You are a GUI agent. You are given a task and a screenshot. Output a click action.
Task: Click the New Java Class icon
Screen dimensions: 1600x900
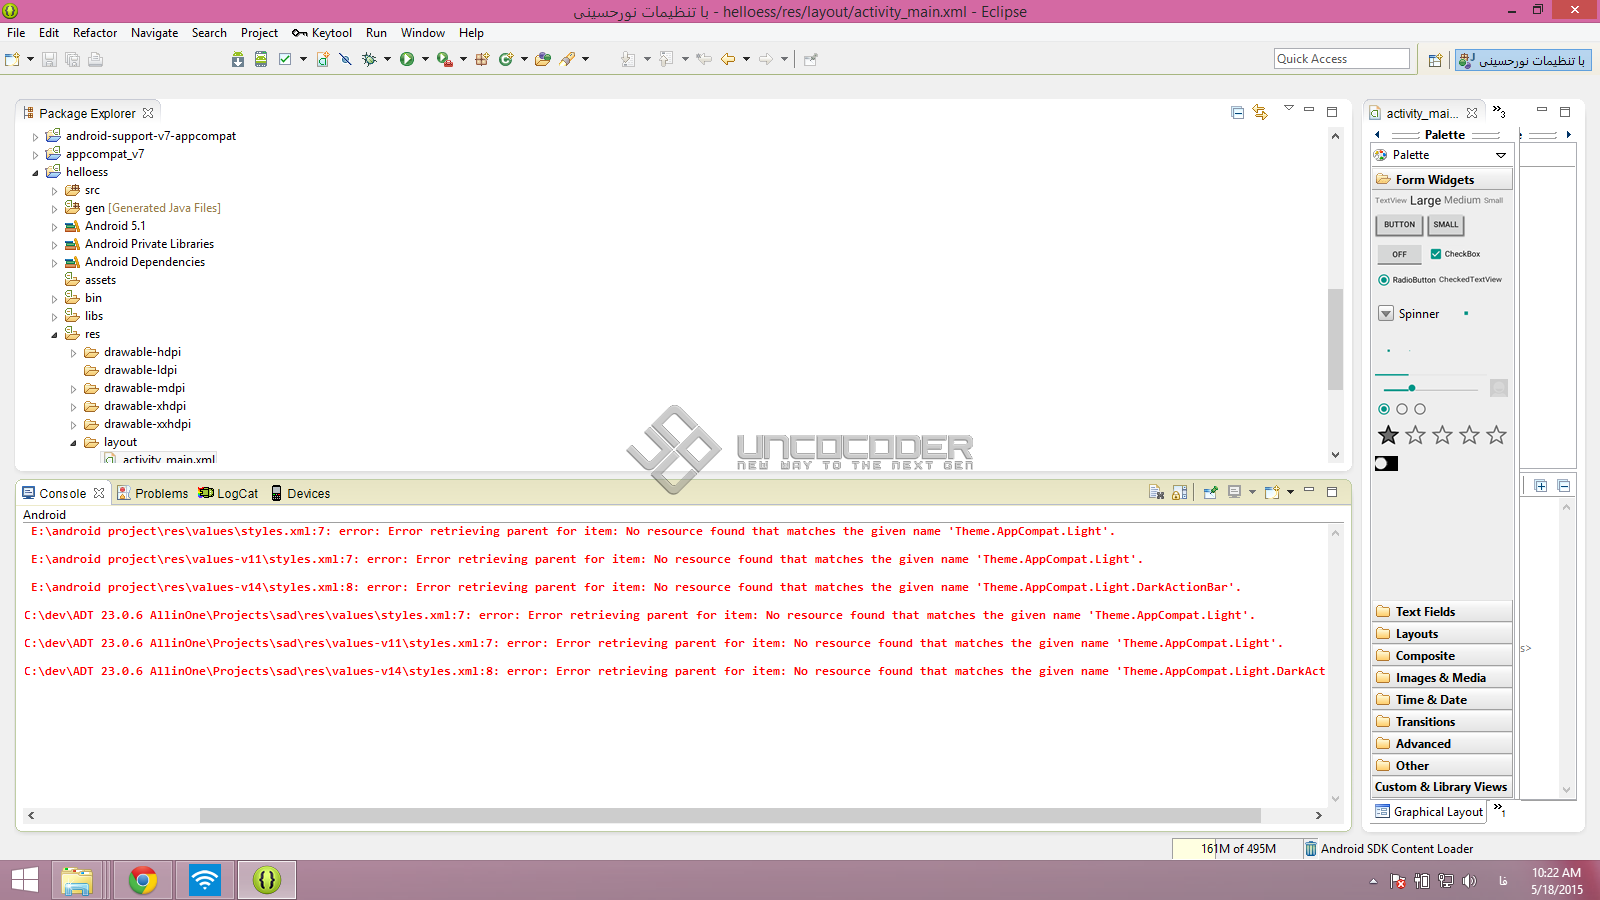506,60
